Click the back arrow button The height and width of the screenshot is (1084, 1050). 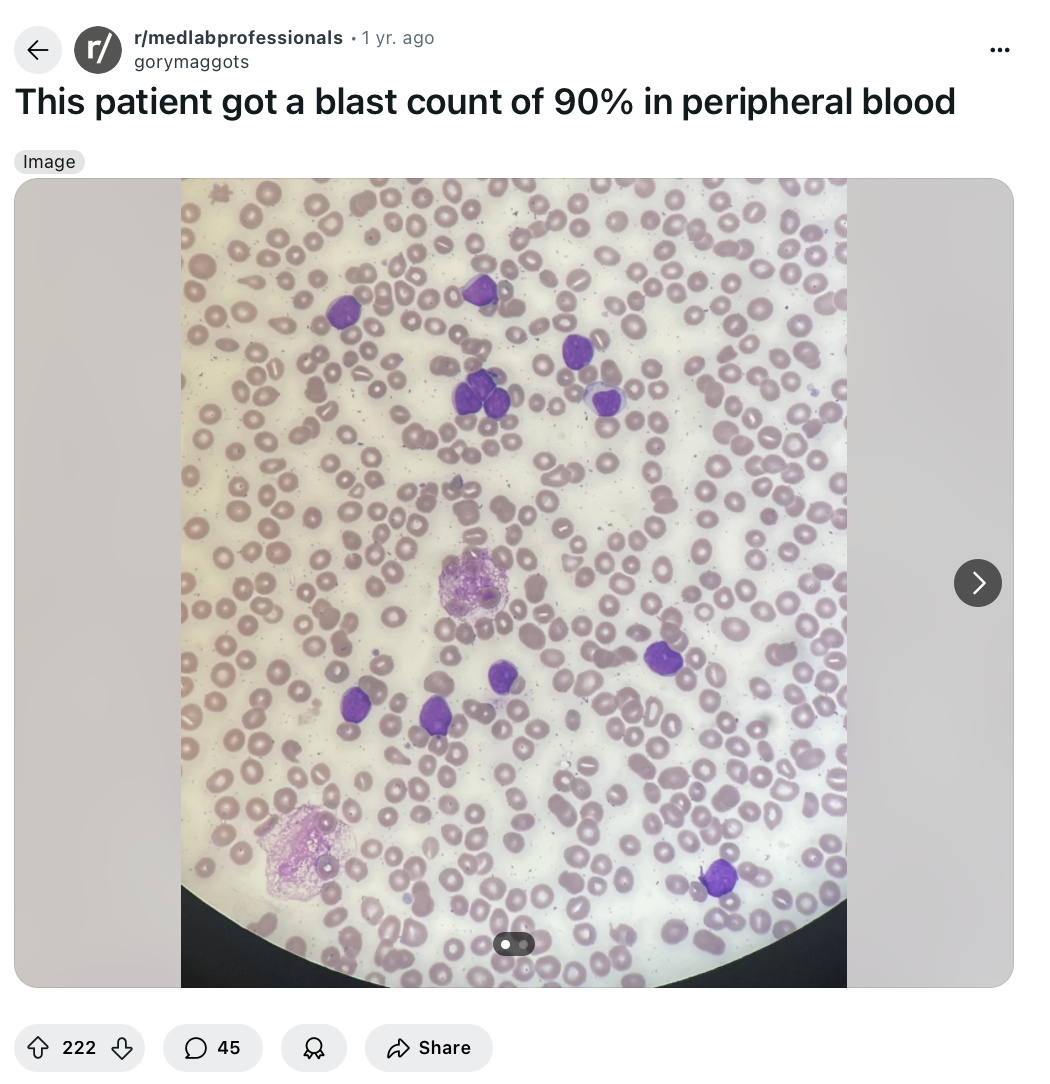point(38,50)
